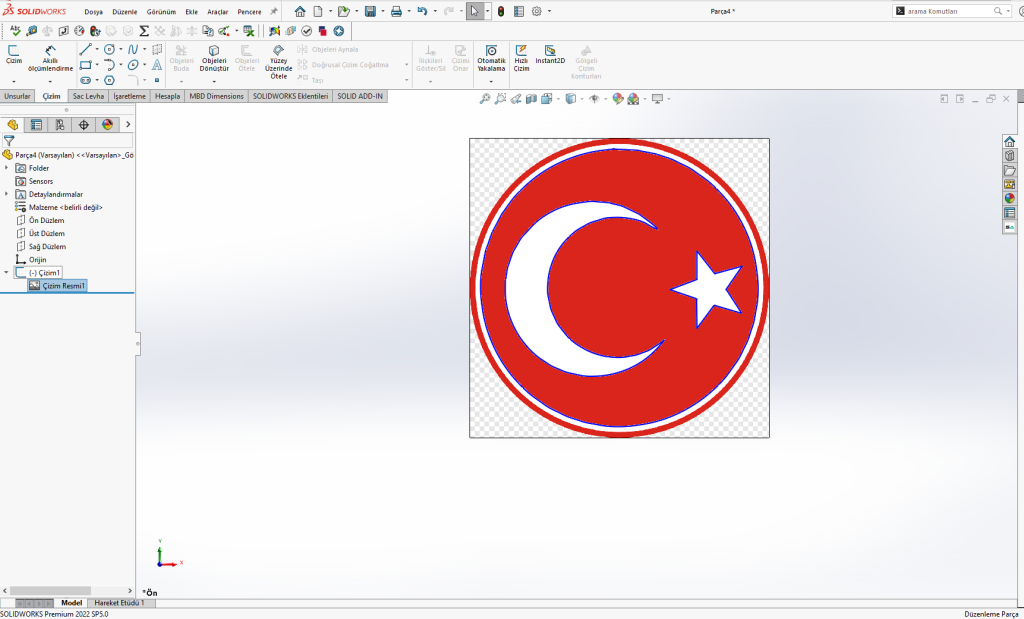Viewport: 1024px width, 619px height.
Task: Toggle Instant2D mode on or off
Action: click(x=550, y=54)
